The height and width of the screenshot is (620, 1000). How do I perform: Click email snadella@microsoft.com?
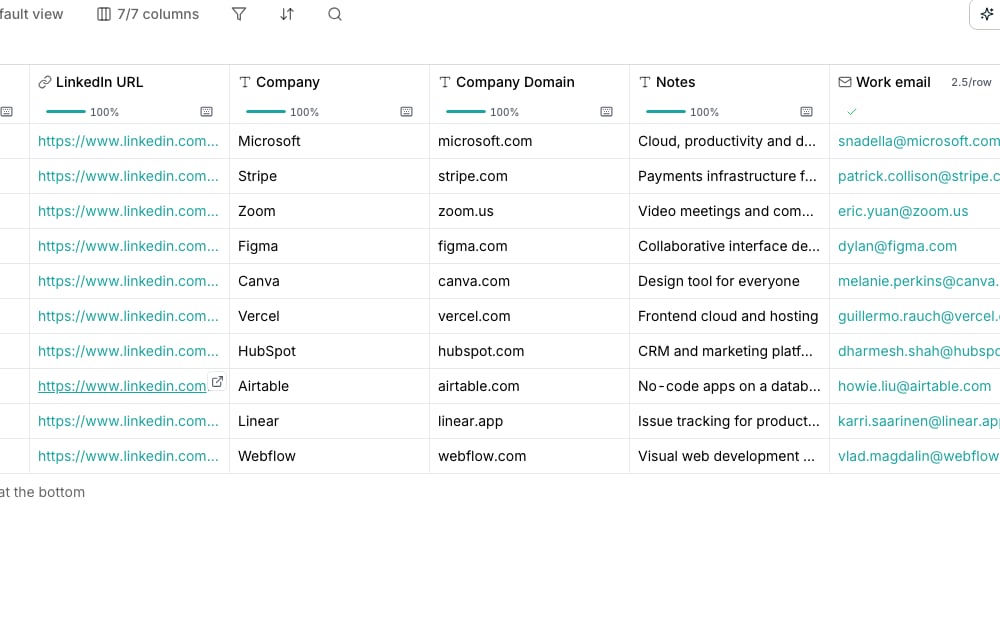[x=918, y=141]
